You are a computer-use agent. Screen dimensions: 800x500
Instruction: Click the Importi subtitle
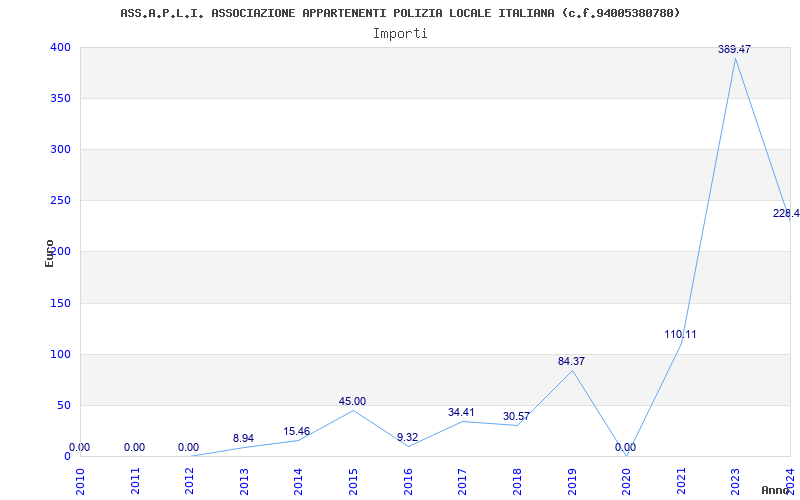[x=400, y=33]
